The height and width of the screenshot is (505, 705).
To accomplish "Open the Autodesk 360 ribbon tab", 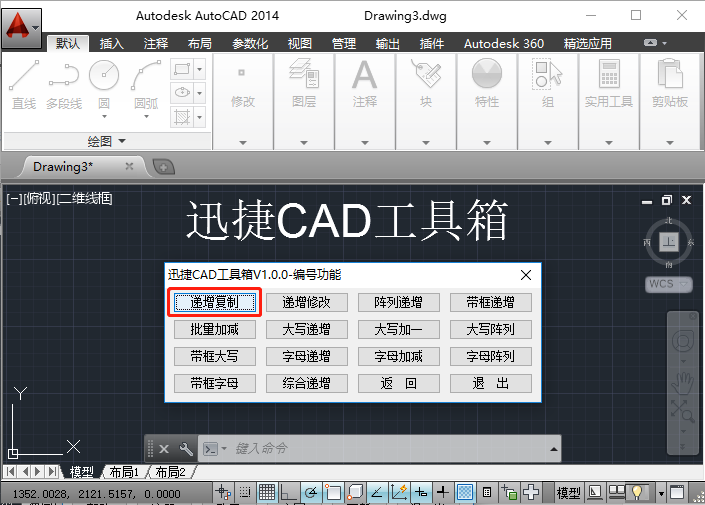I will (504, 44).
